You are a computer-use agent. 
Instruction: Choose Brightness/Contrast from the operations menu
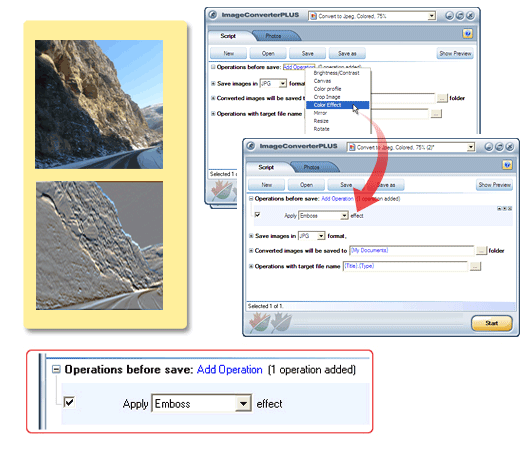point(336,73)
